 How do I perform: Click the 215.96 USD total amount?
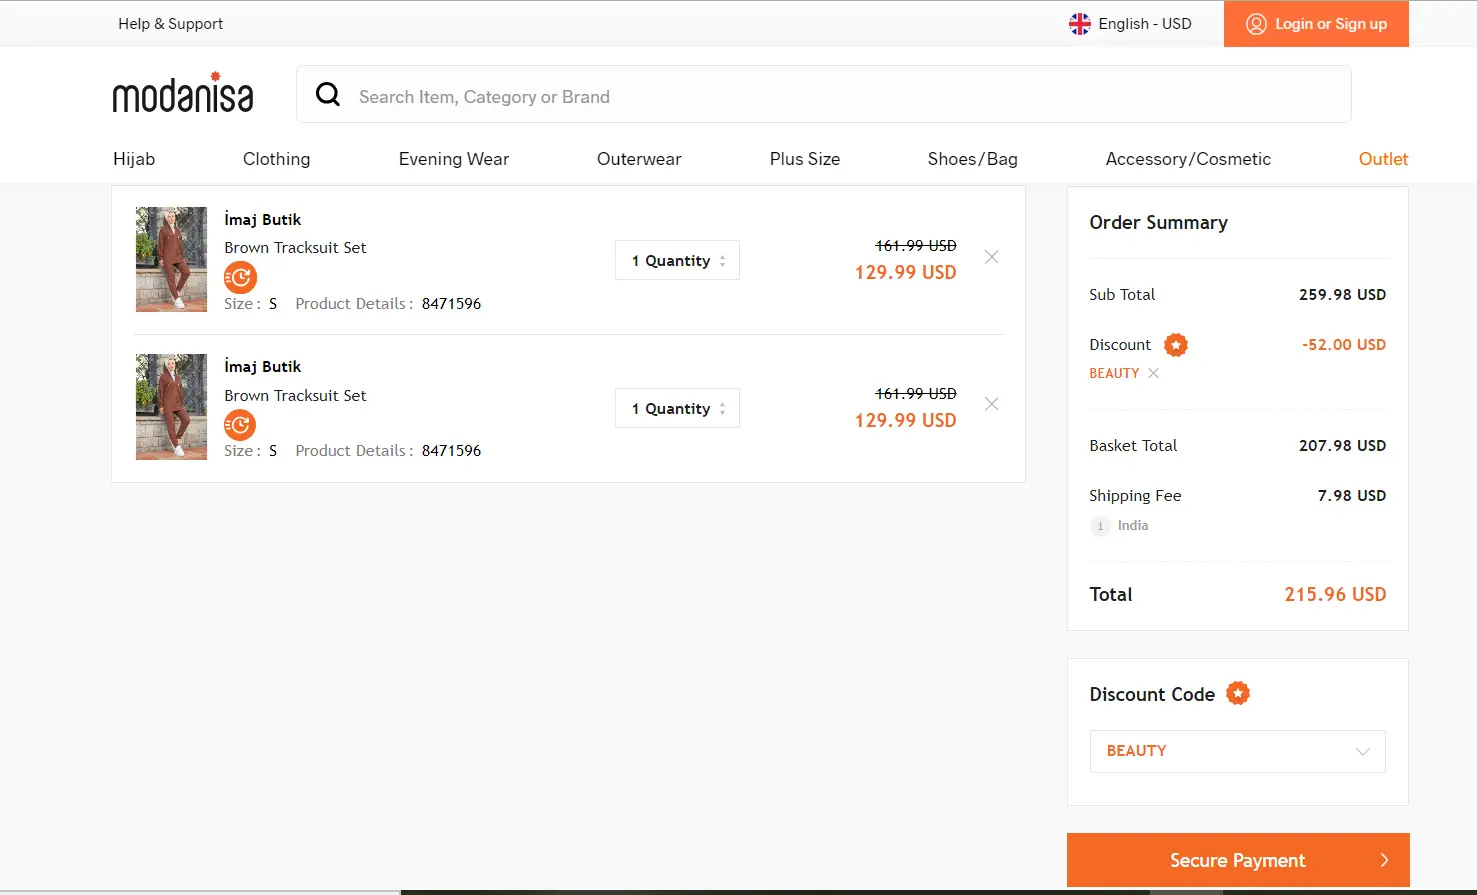pos(1335,595)
